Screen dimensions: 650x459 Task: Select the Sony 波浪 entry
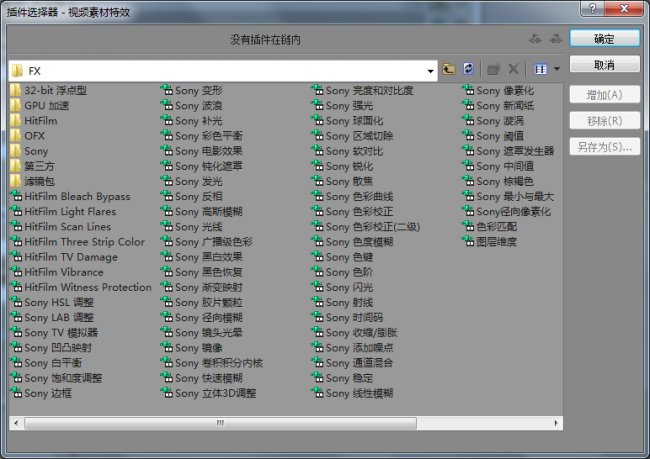coord(192,105)
